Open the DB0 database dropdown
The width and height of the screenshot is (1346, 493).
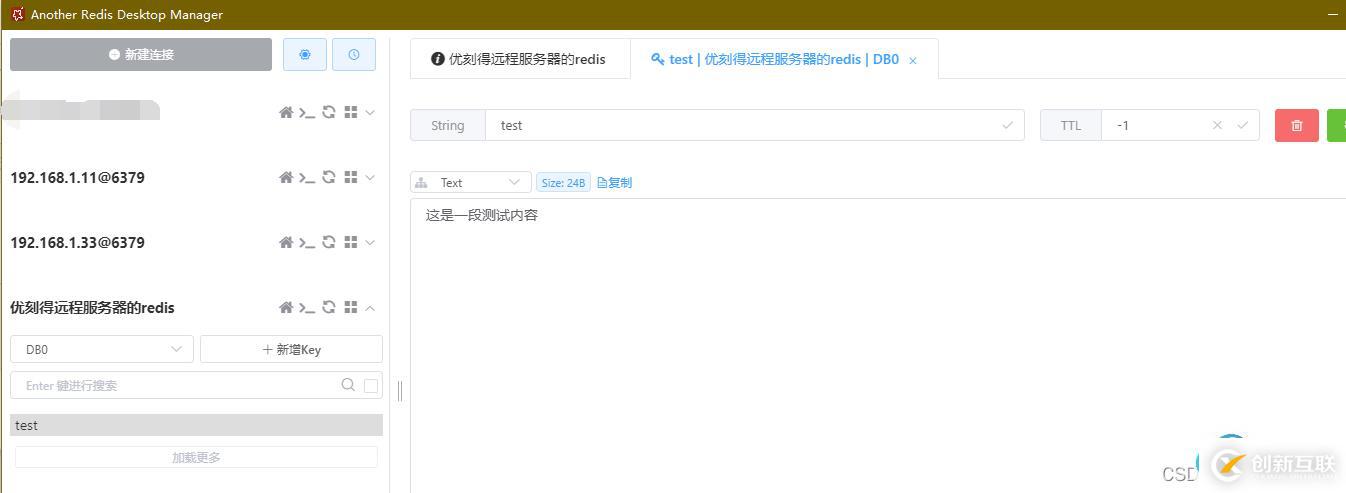(102, 349)
